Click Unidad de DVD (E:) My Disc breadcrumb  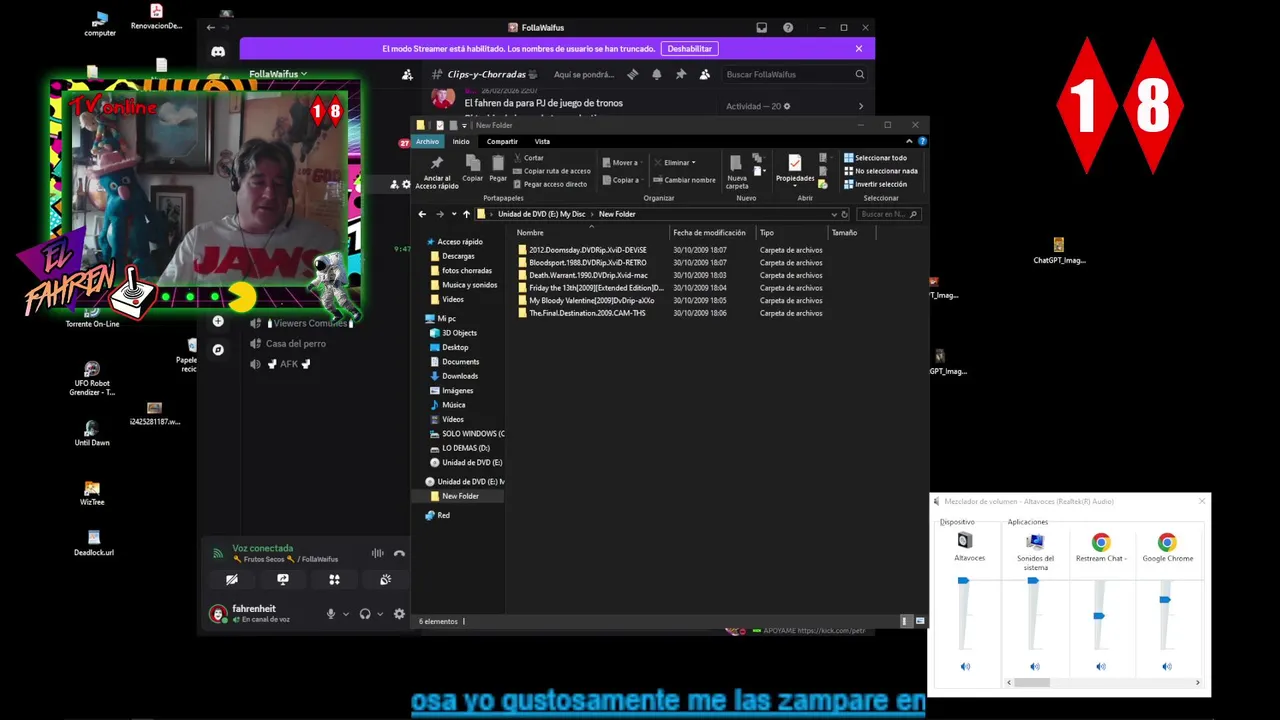tap(541, 214)
